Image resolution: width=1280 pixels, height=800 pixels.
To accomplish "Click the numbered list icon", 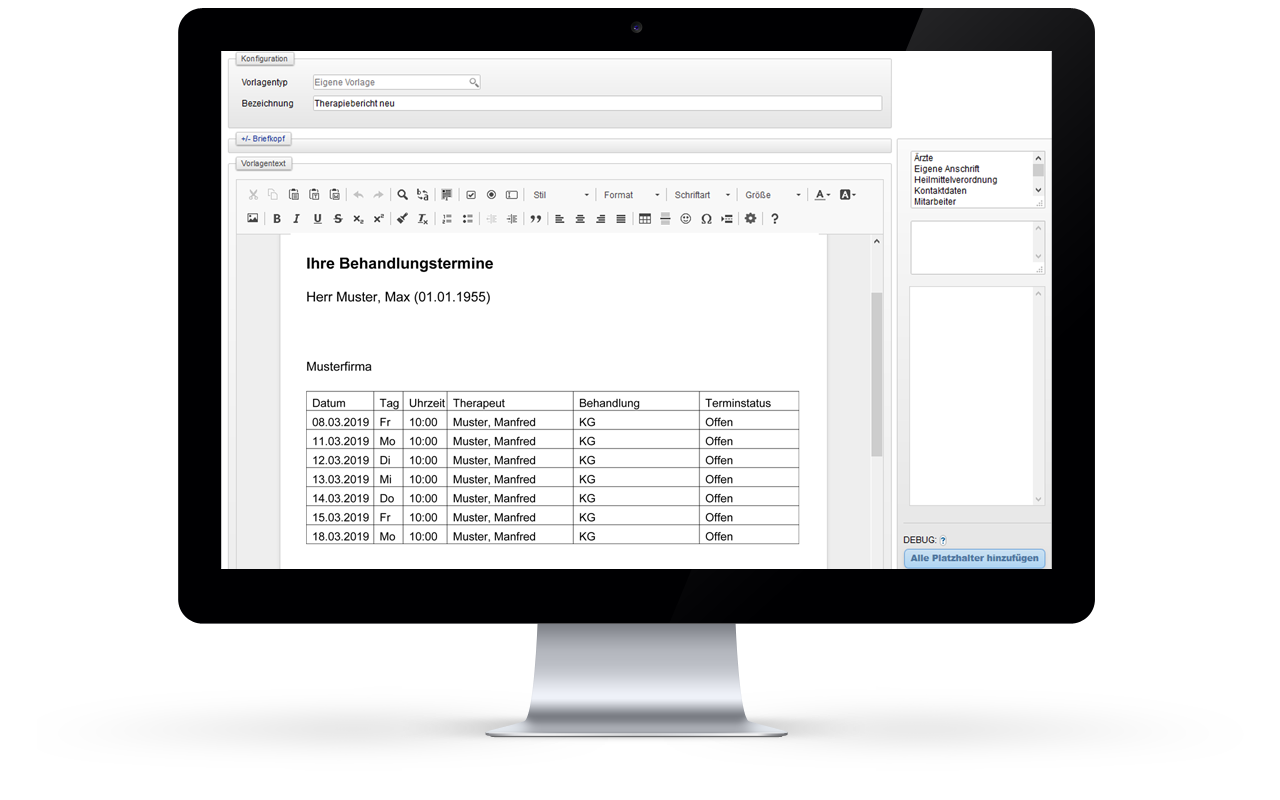I will click(447, 219).
